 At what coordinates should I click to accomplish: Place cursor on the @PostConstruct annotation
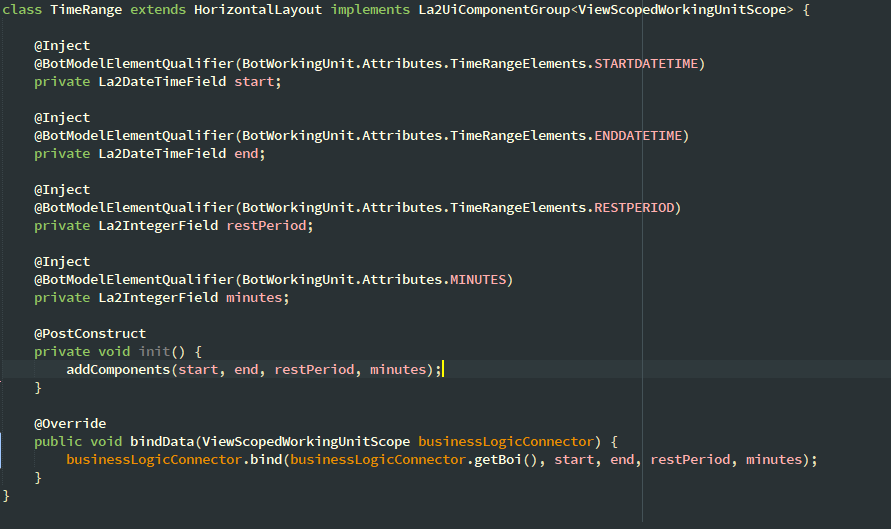[90, 334]
